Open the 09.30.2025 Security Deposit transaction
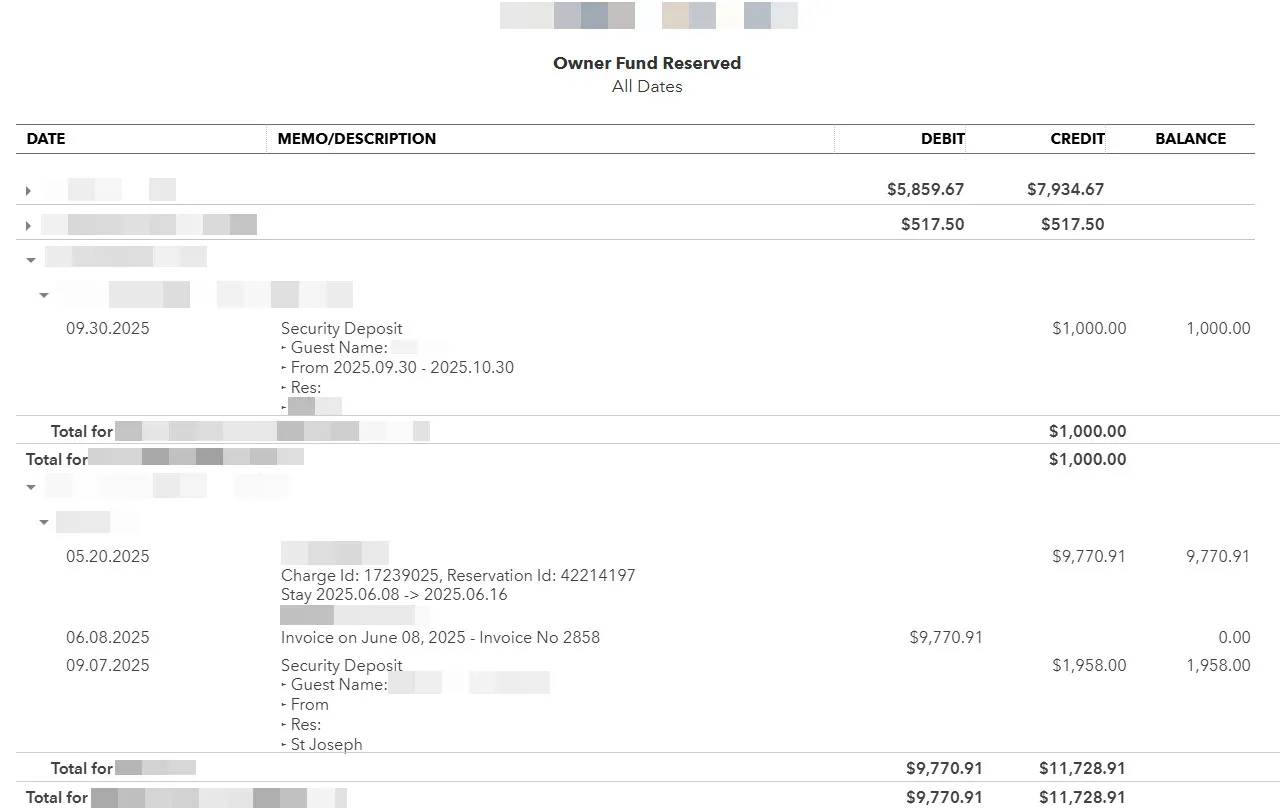 (x=342, y=328)
